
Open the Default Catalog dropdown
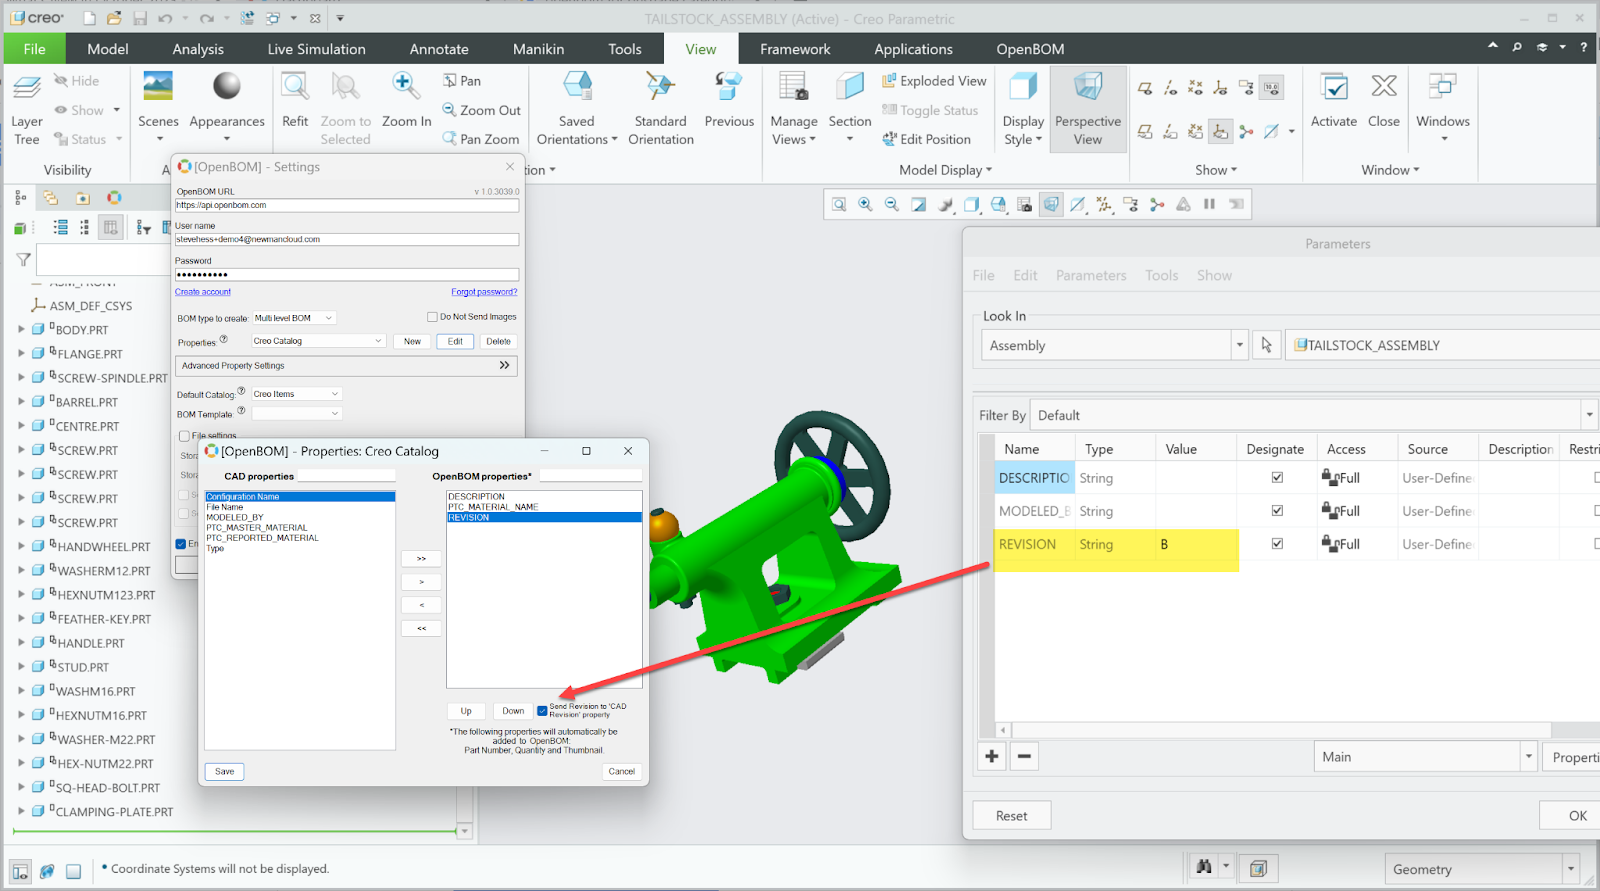(x=297, y=394)
